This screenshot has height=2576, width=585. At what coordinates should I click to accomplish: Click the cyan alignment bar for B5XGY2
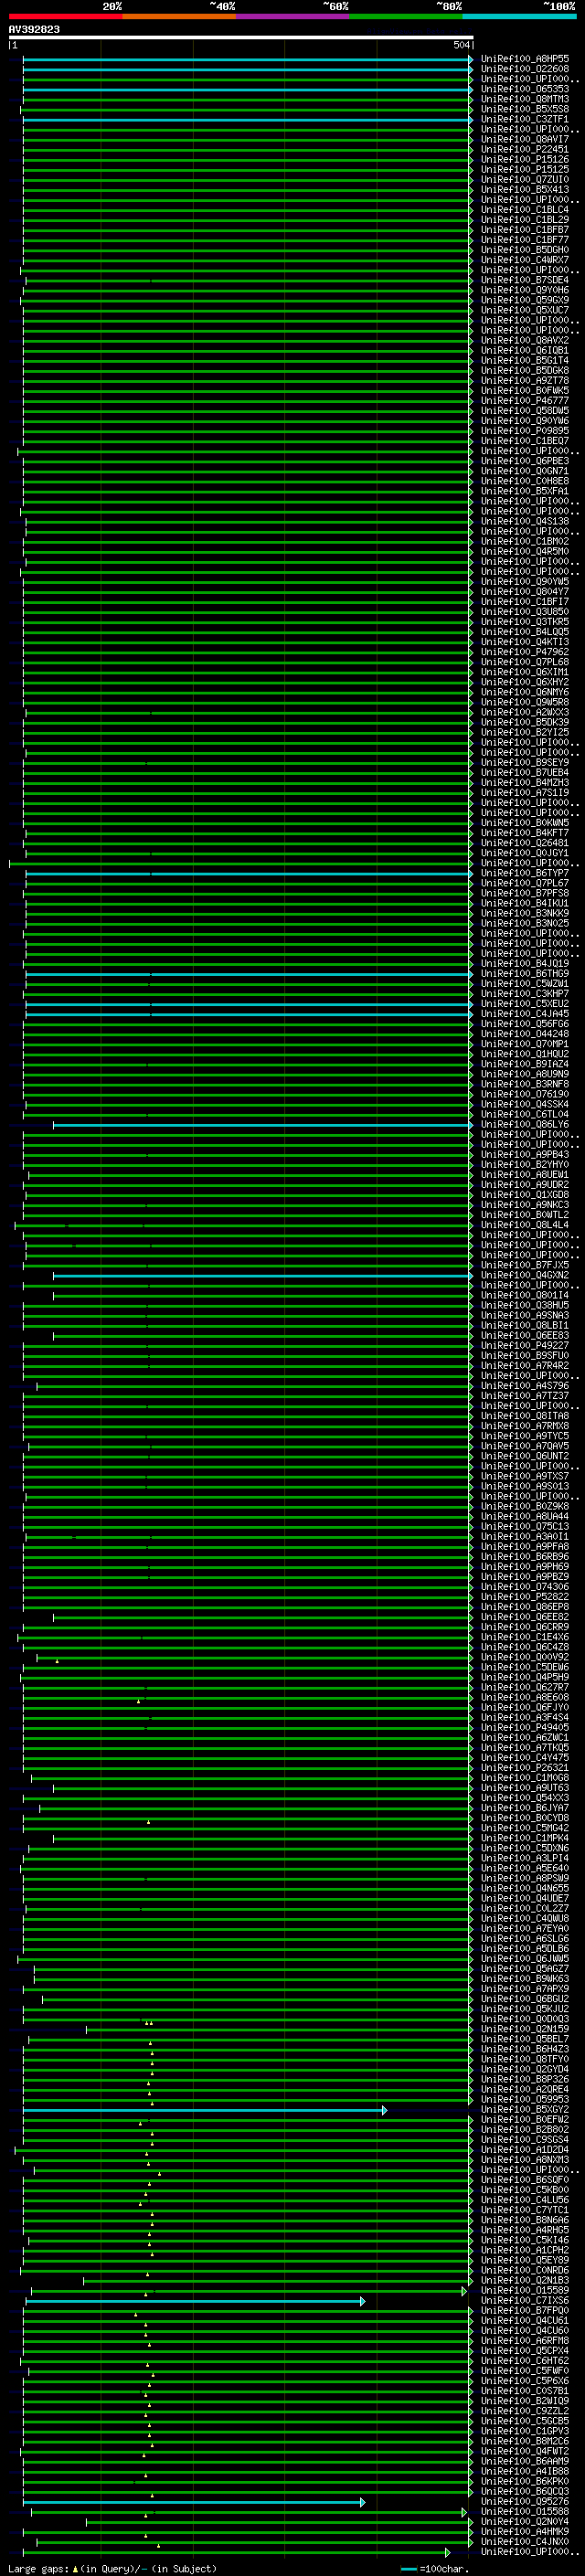coord(204,2110)
